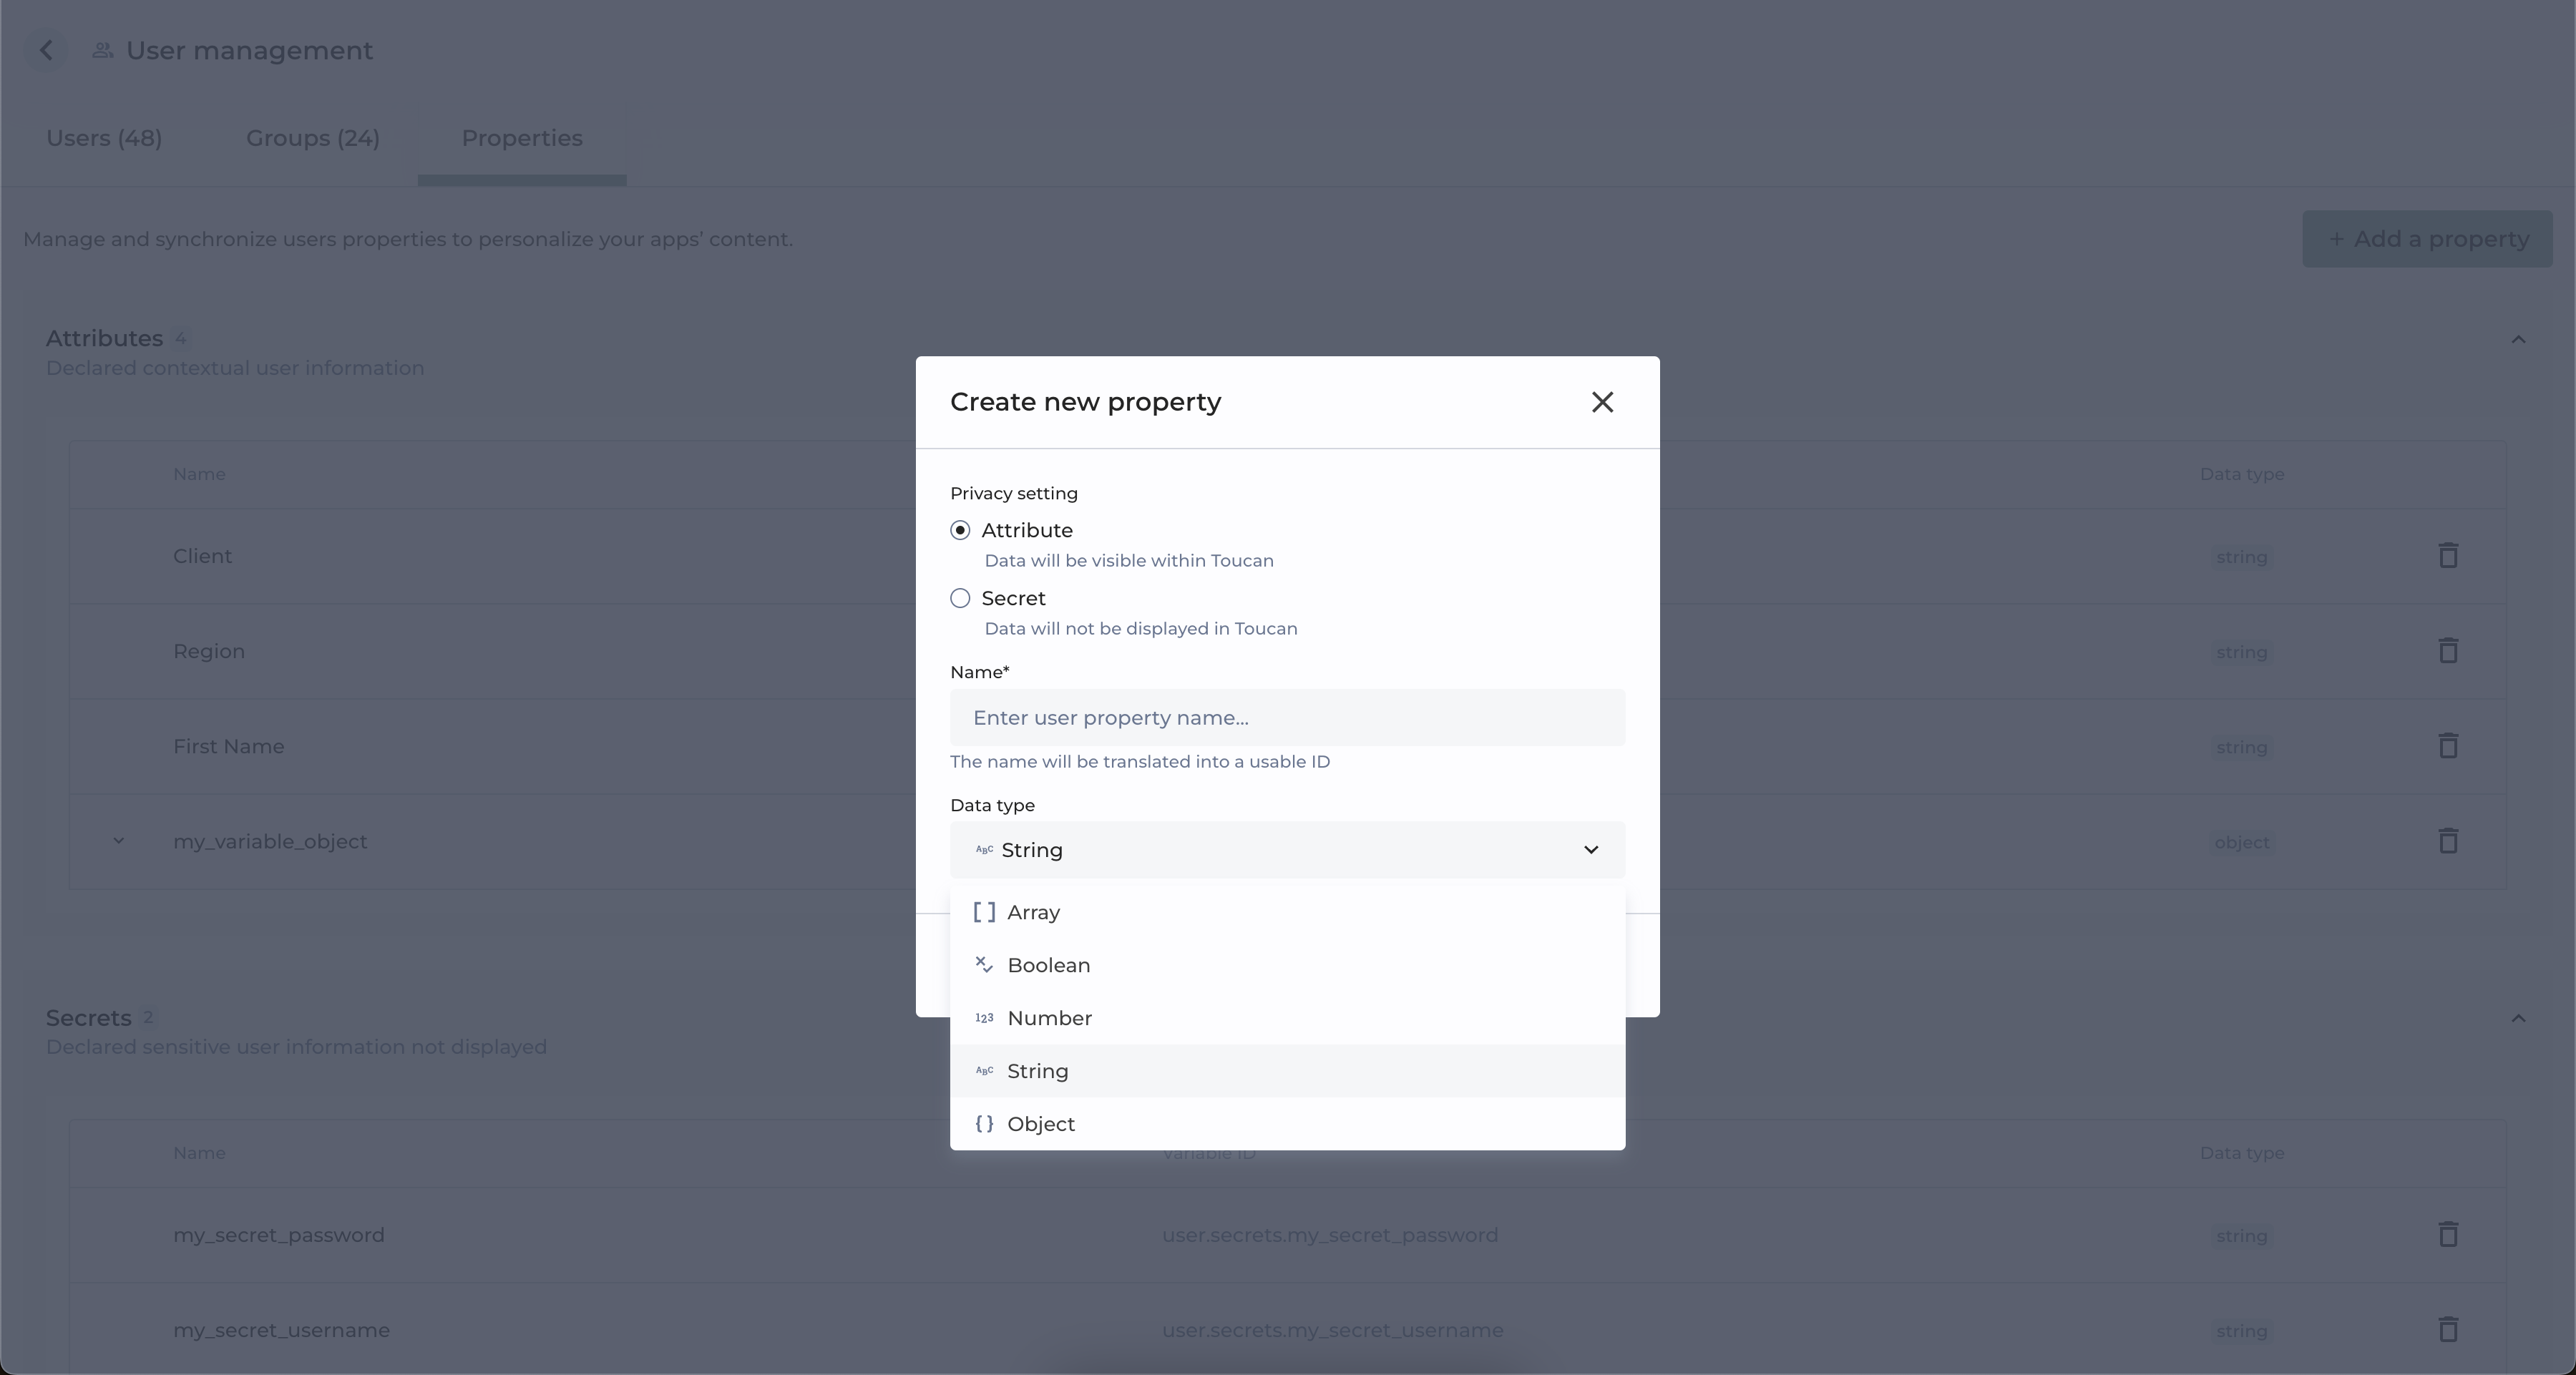This screenshot has height=1375, width=2576.
Task: Choose Number in the data type dropdown
Action: [1049, 1018]
